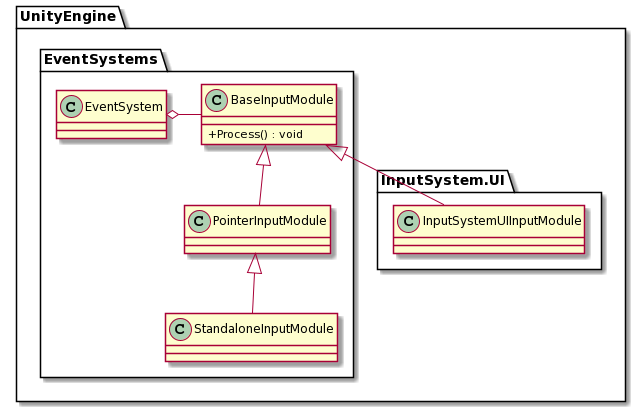Select the EventSystem class name
Screen dimensions: 641x407
click(123, 107)
